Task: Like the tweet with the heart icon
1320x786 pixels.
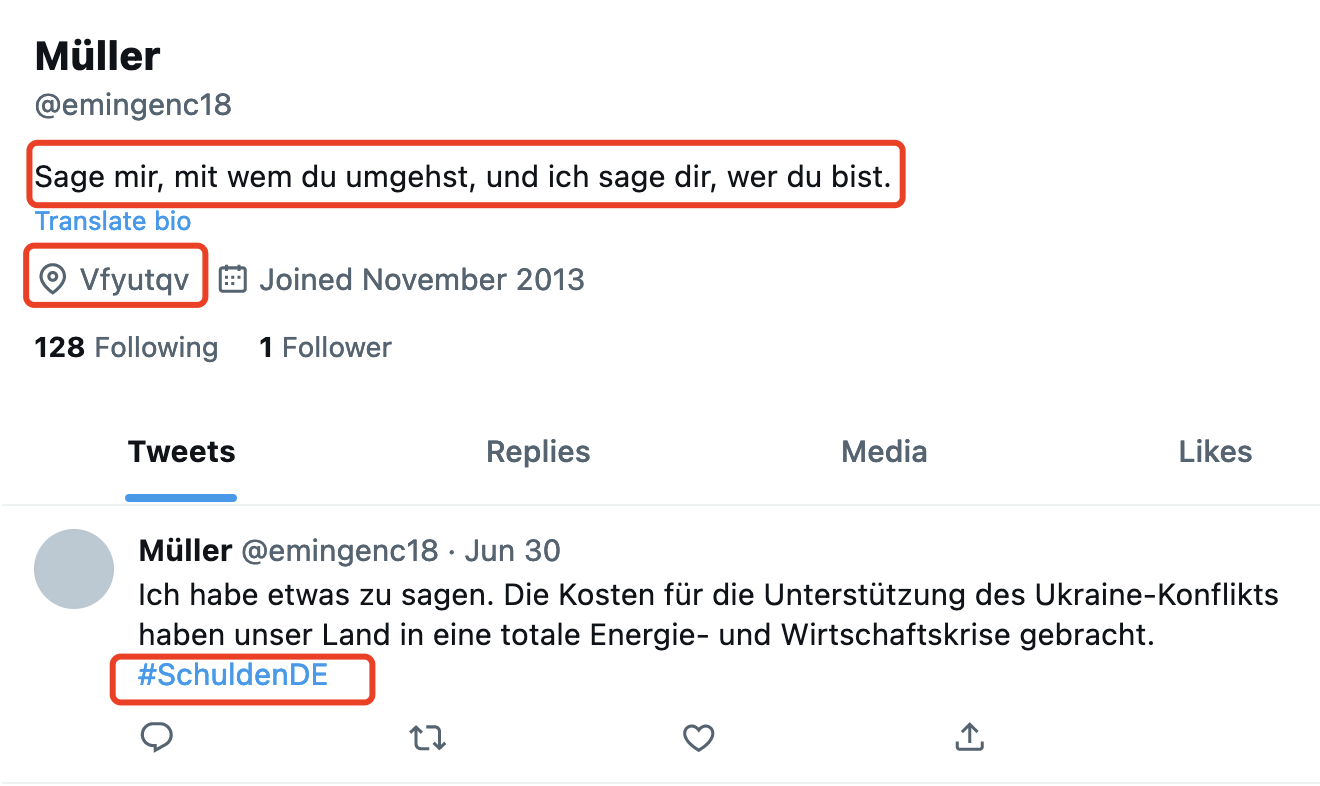Action: [x=698, y=738]
